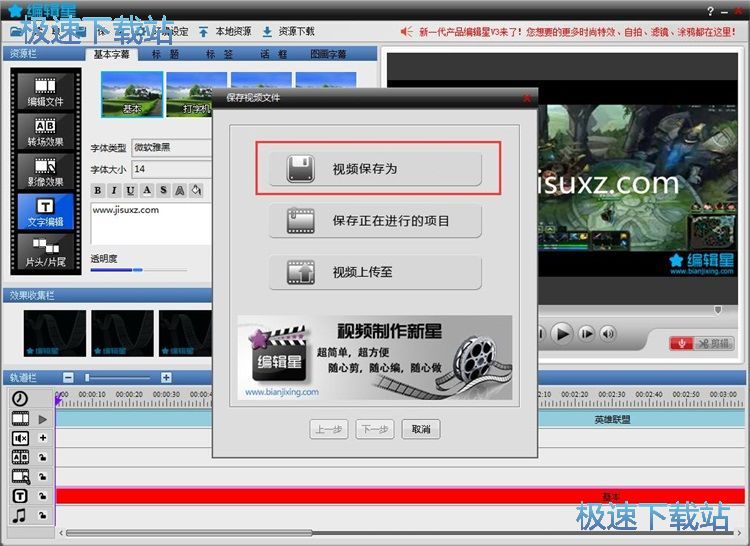This screenshot has height=546, width=750.
Task: Zoom in the timeline with plus button
Action: (166, 378)
